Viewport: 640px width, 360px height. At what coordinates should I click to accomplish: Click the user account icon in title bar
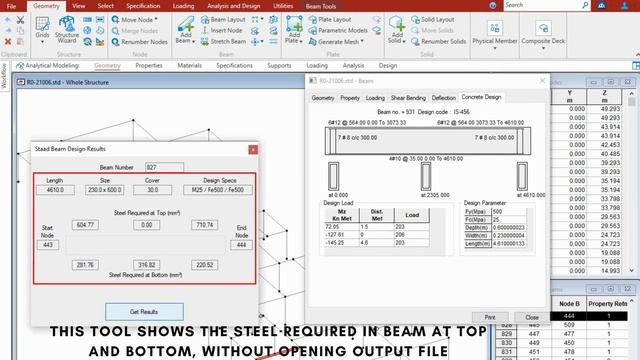(x=624, y=6)
